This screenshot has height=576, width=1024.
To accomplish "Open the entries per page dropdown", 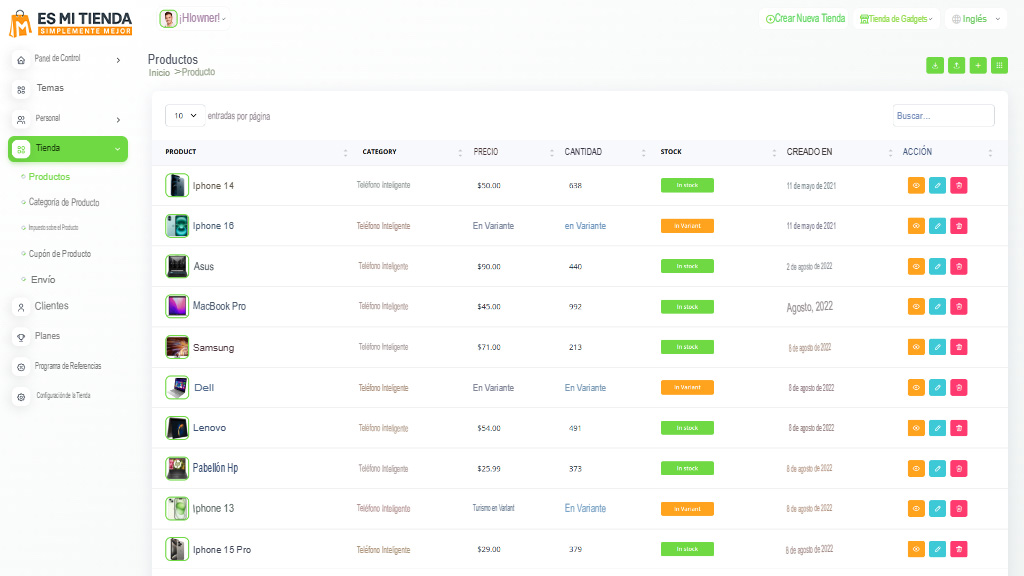I will pos(185,116).
